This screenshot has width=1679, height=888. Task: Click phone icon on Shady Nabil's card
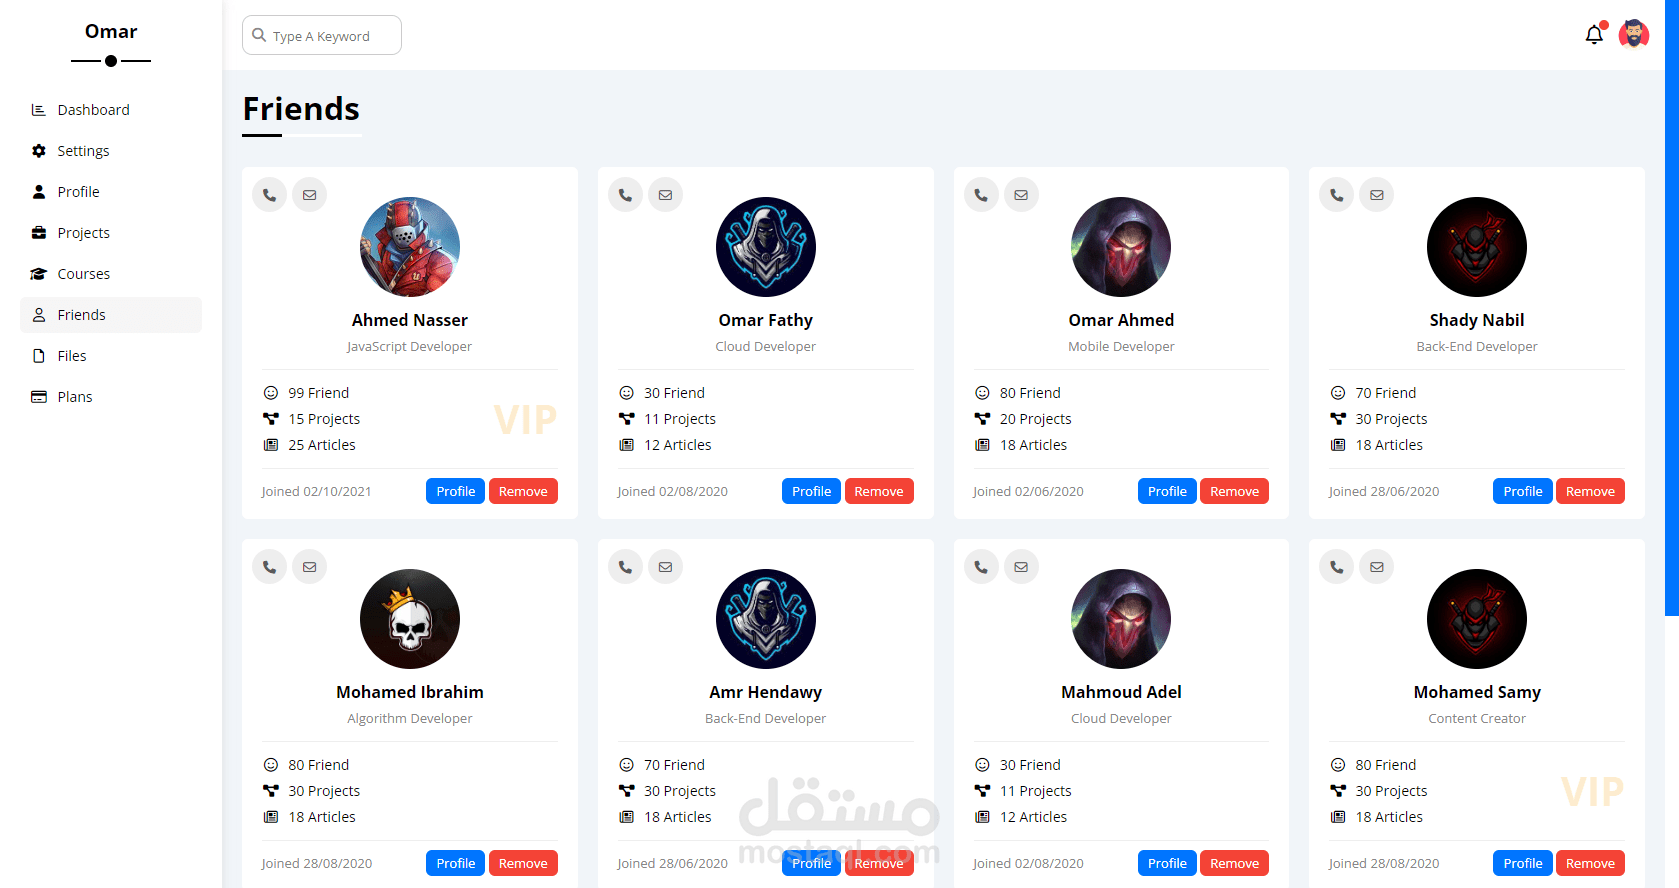[x=1337, y=195]
